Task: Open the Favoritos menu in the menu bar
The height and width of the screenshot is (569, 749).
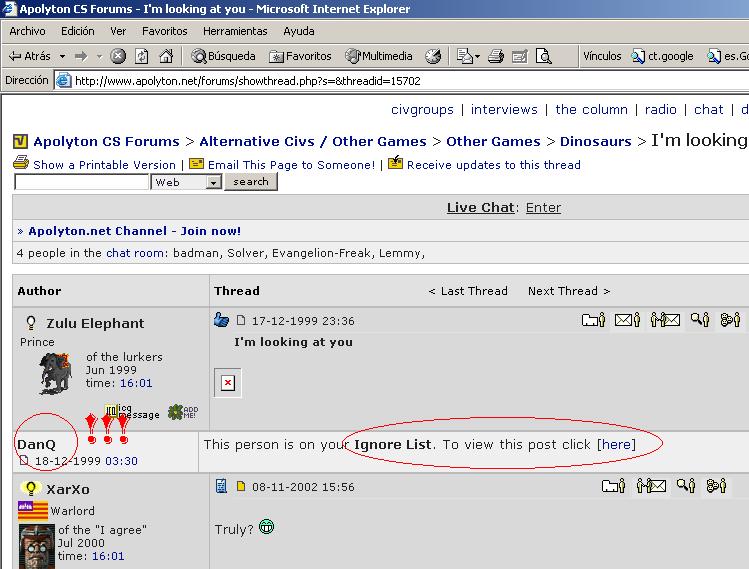Action: [x=164, y=31]
